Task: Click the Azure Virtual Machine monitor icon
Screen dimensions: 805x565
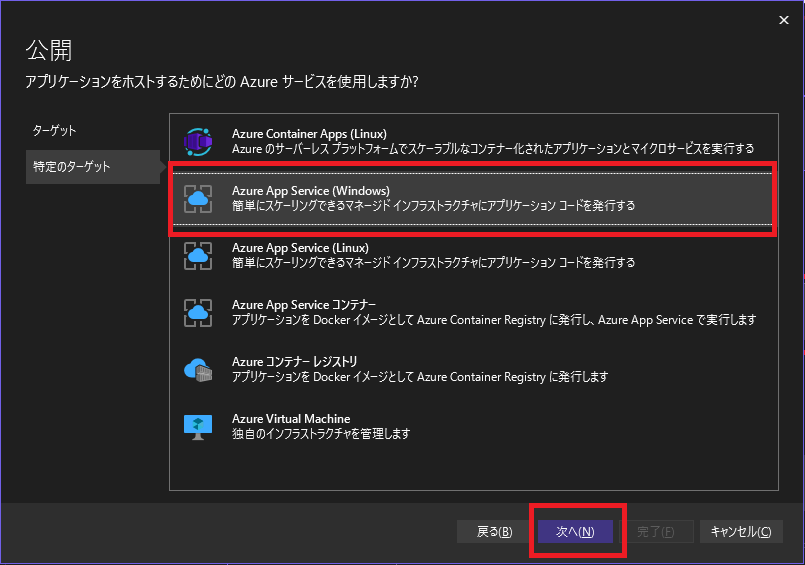Action: coord(198,427)
